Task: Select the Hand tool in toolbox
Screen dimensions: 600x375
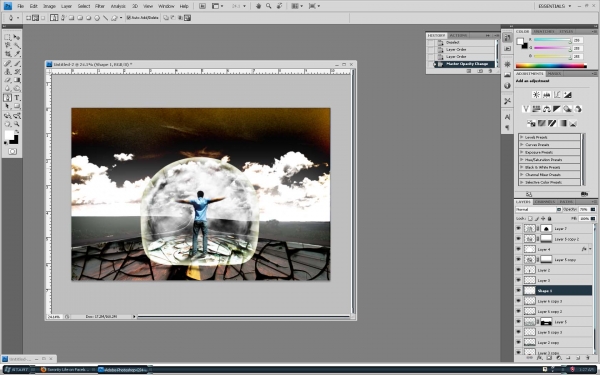Action: point(7,124)
